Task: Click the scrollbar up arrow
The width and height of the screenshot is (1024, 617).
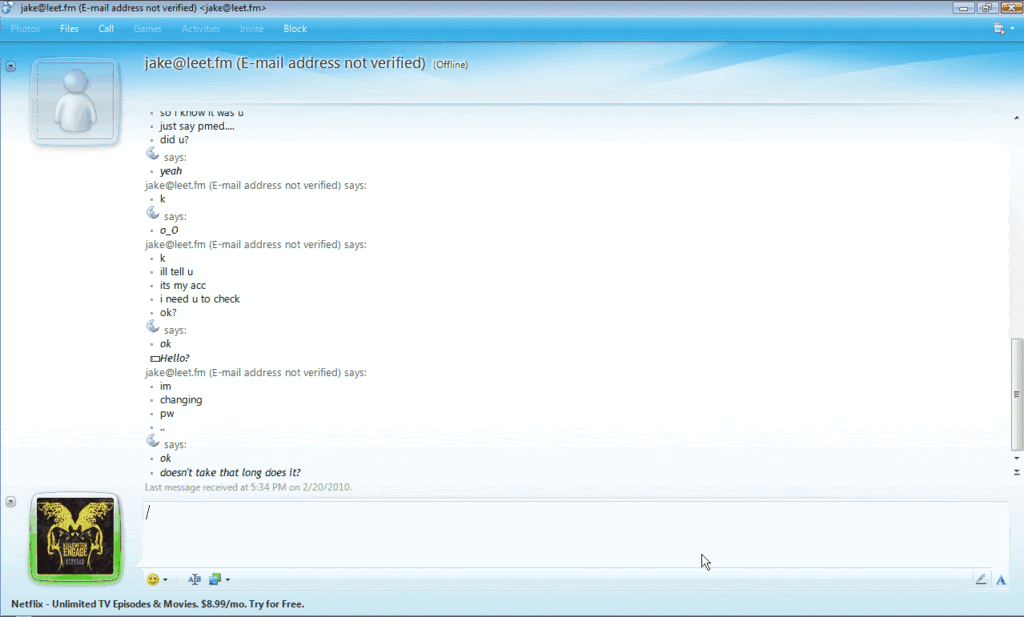Action: pyautogui.click(x=1017, y=118)
